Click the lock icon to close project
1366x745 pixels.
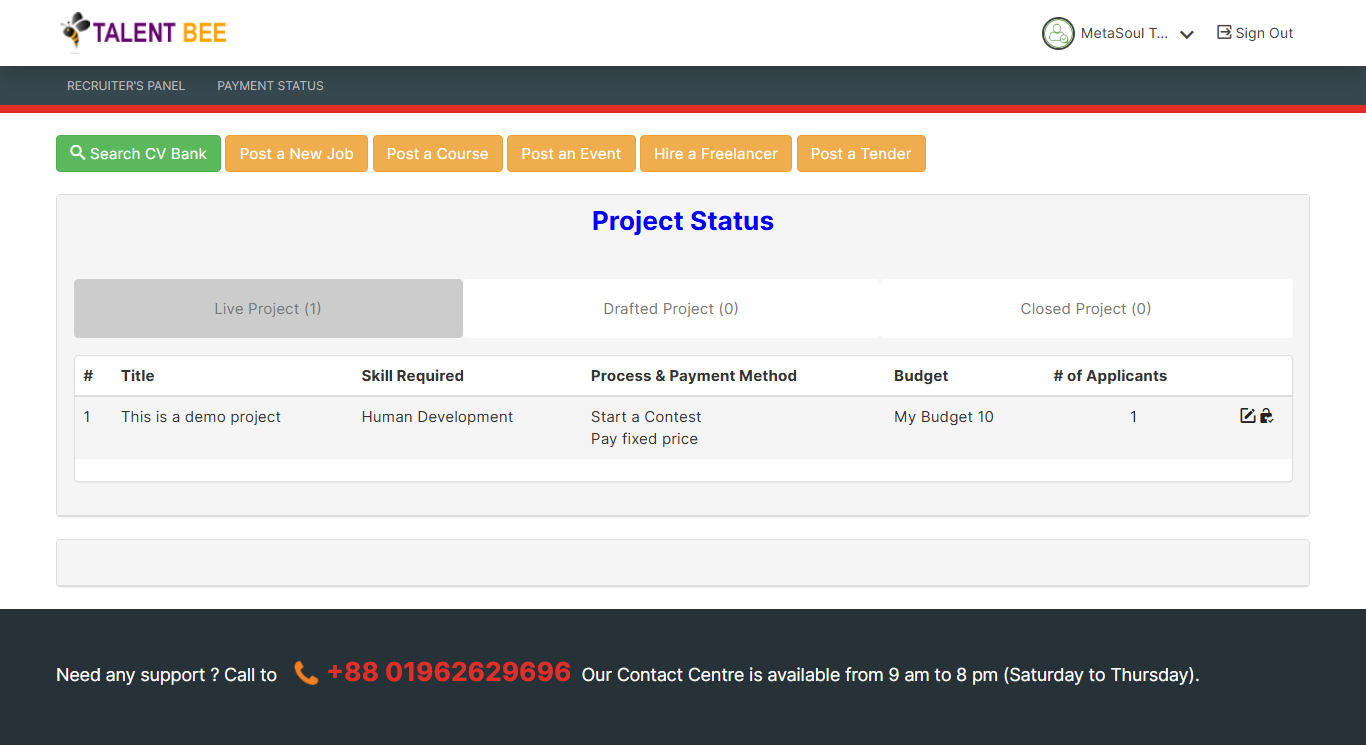pyautogui.click(x=1266, y=416)
